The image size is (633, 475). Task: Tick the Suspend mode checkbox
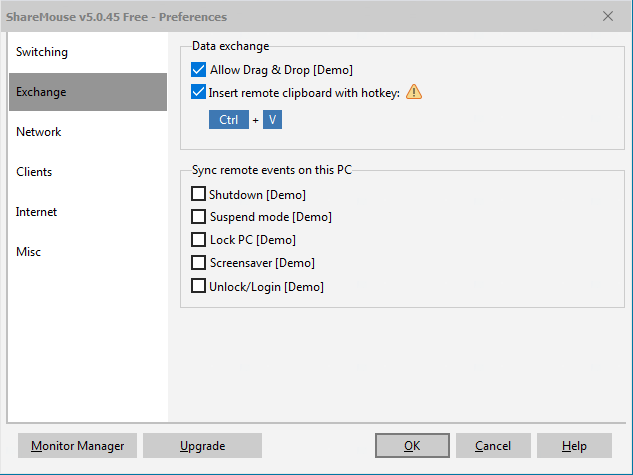[x=198, y=217]
